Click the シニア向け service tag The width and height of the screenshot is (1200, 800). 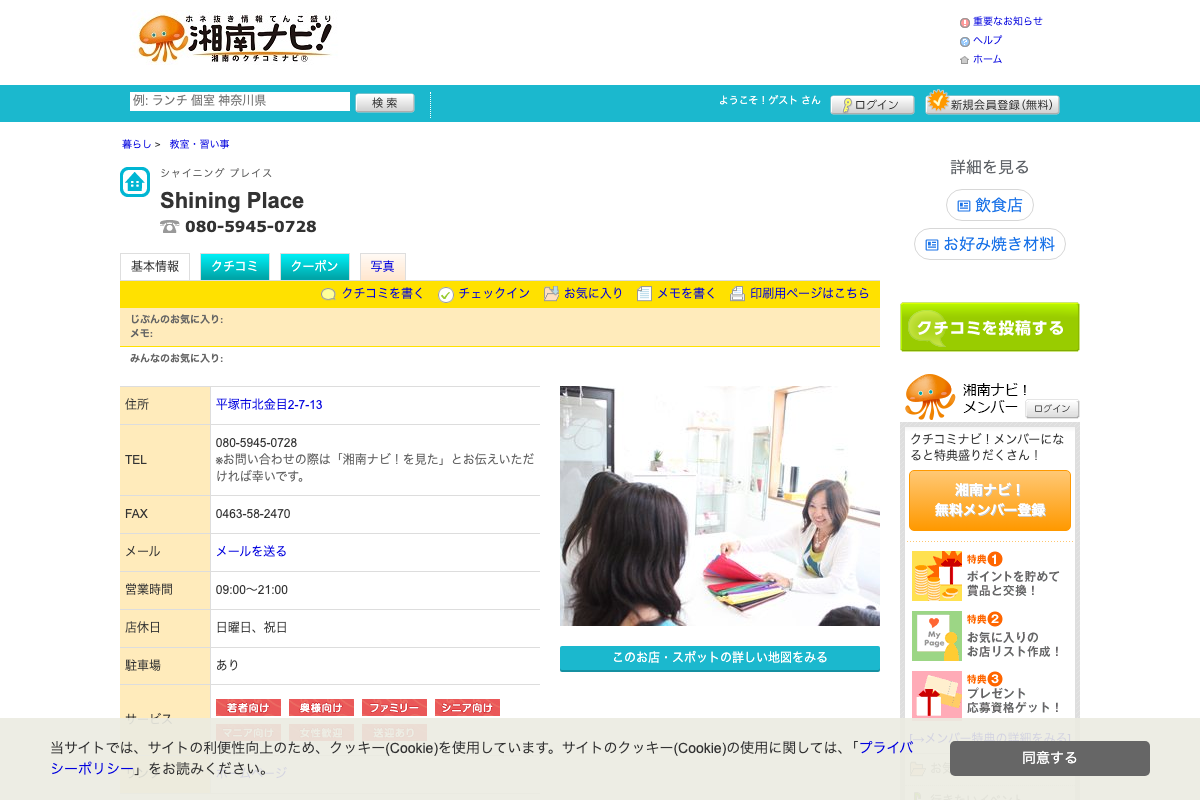tap(467, 708)
